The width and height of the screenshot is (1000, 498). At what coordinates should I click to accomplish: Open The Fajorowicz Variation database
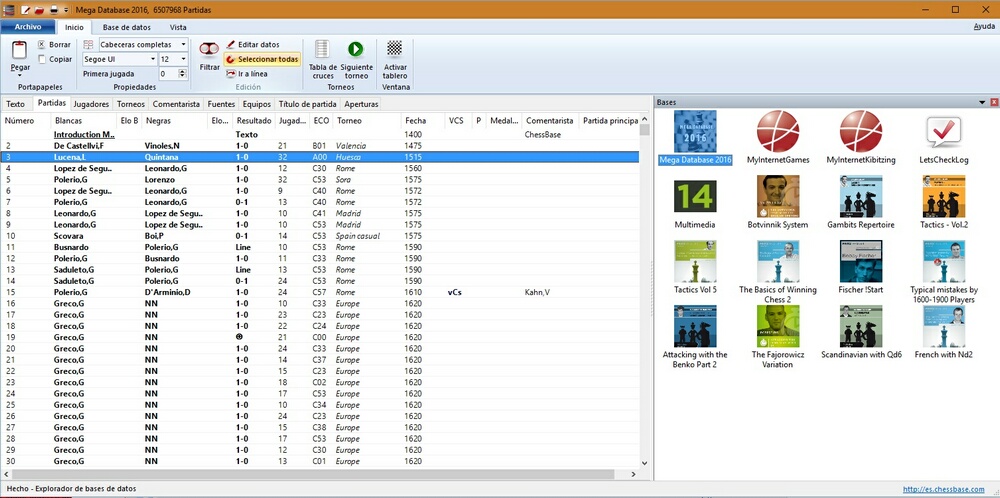coord(777,326)
